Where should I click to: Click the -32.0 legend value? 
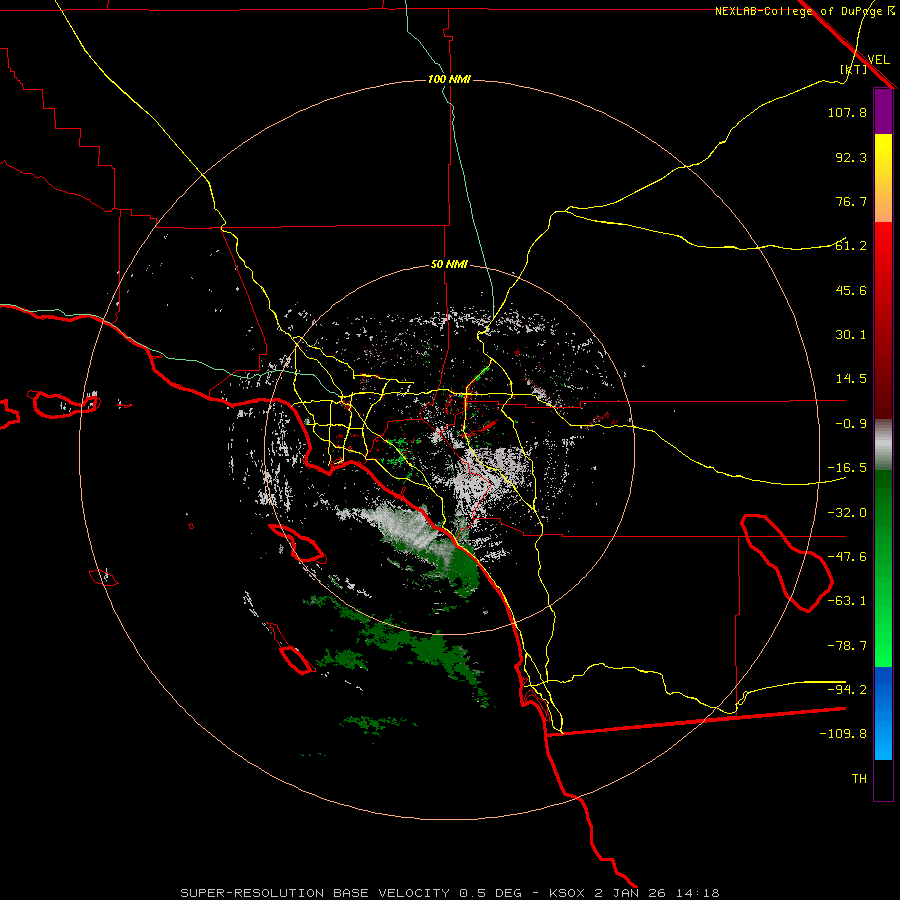tap(847, 513)
